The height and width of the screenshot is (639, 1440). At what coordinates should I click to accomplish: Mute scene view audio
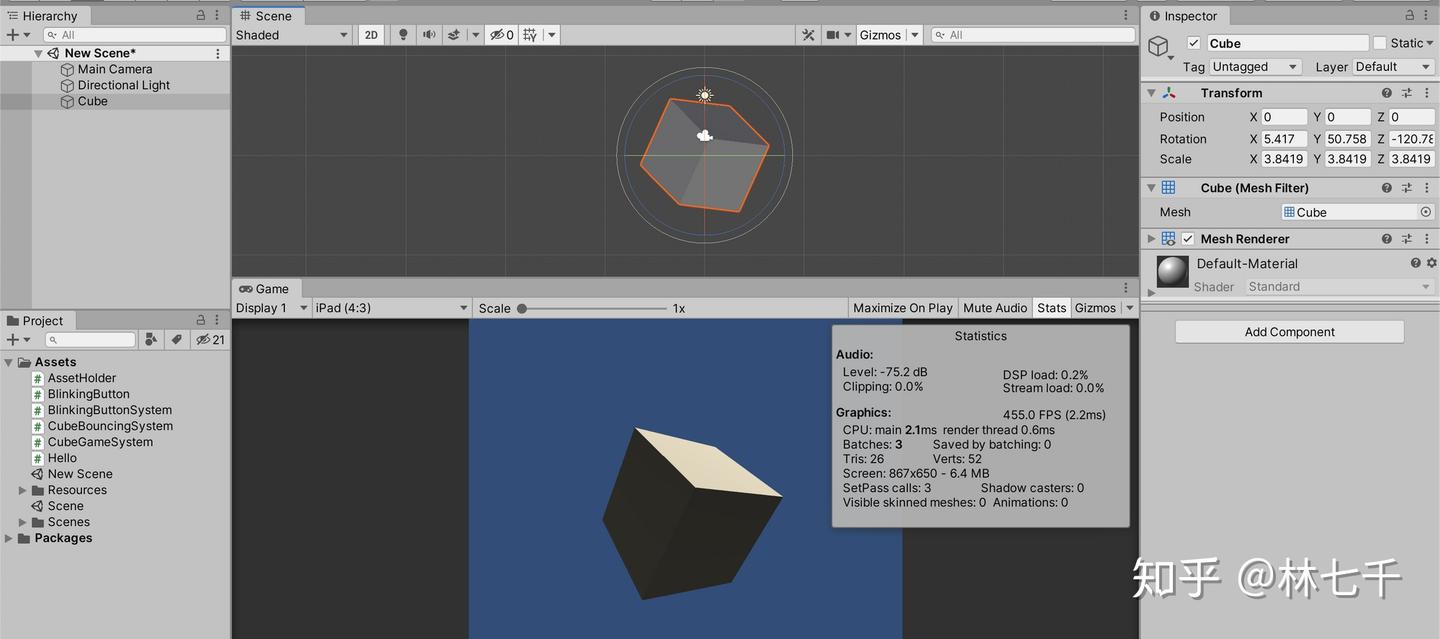428,34
